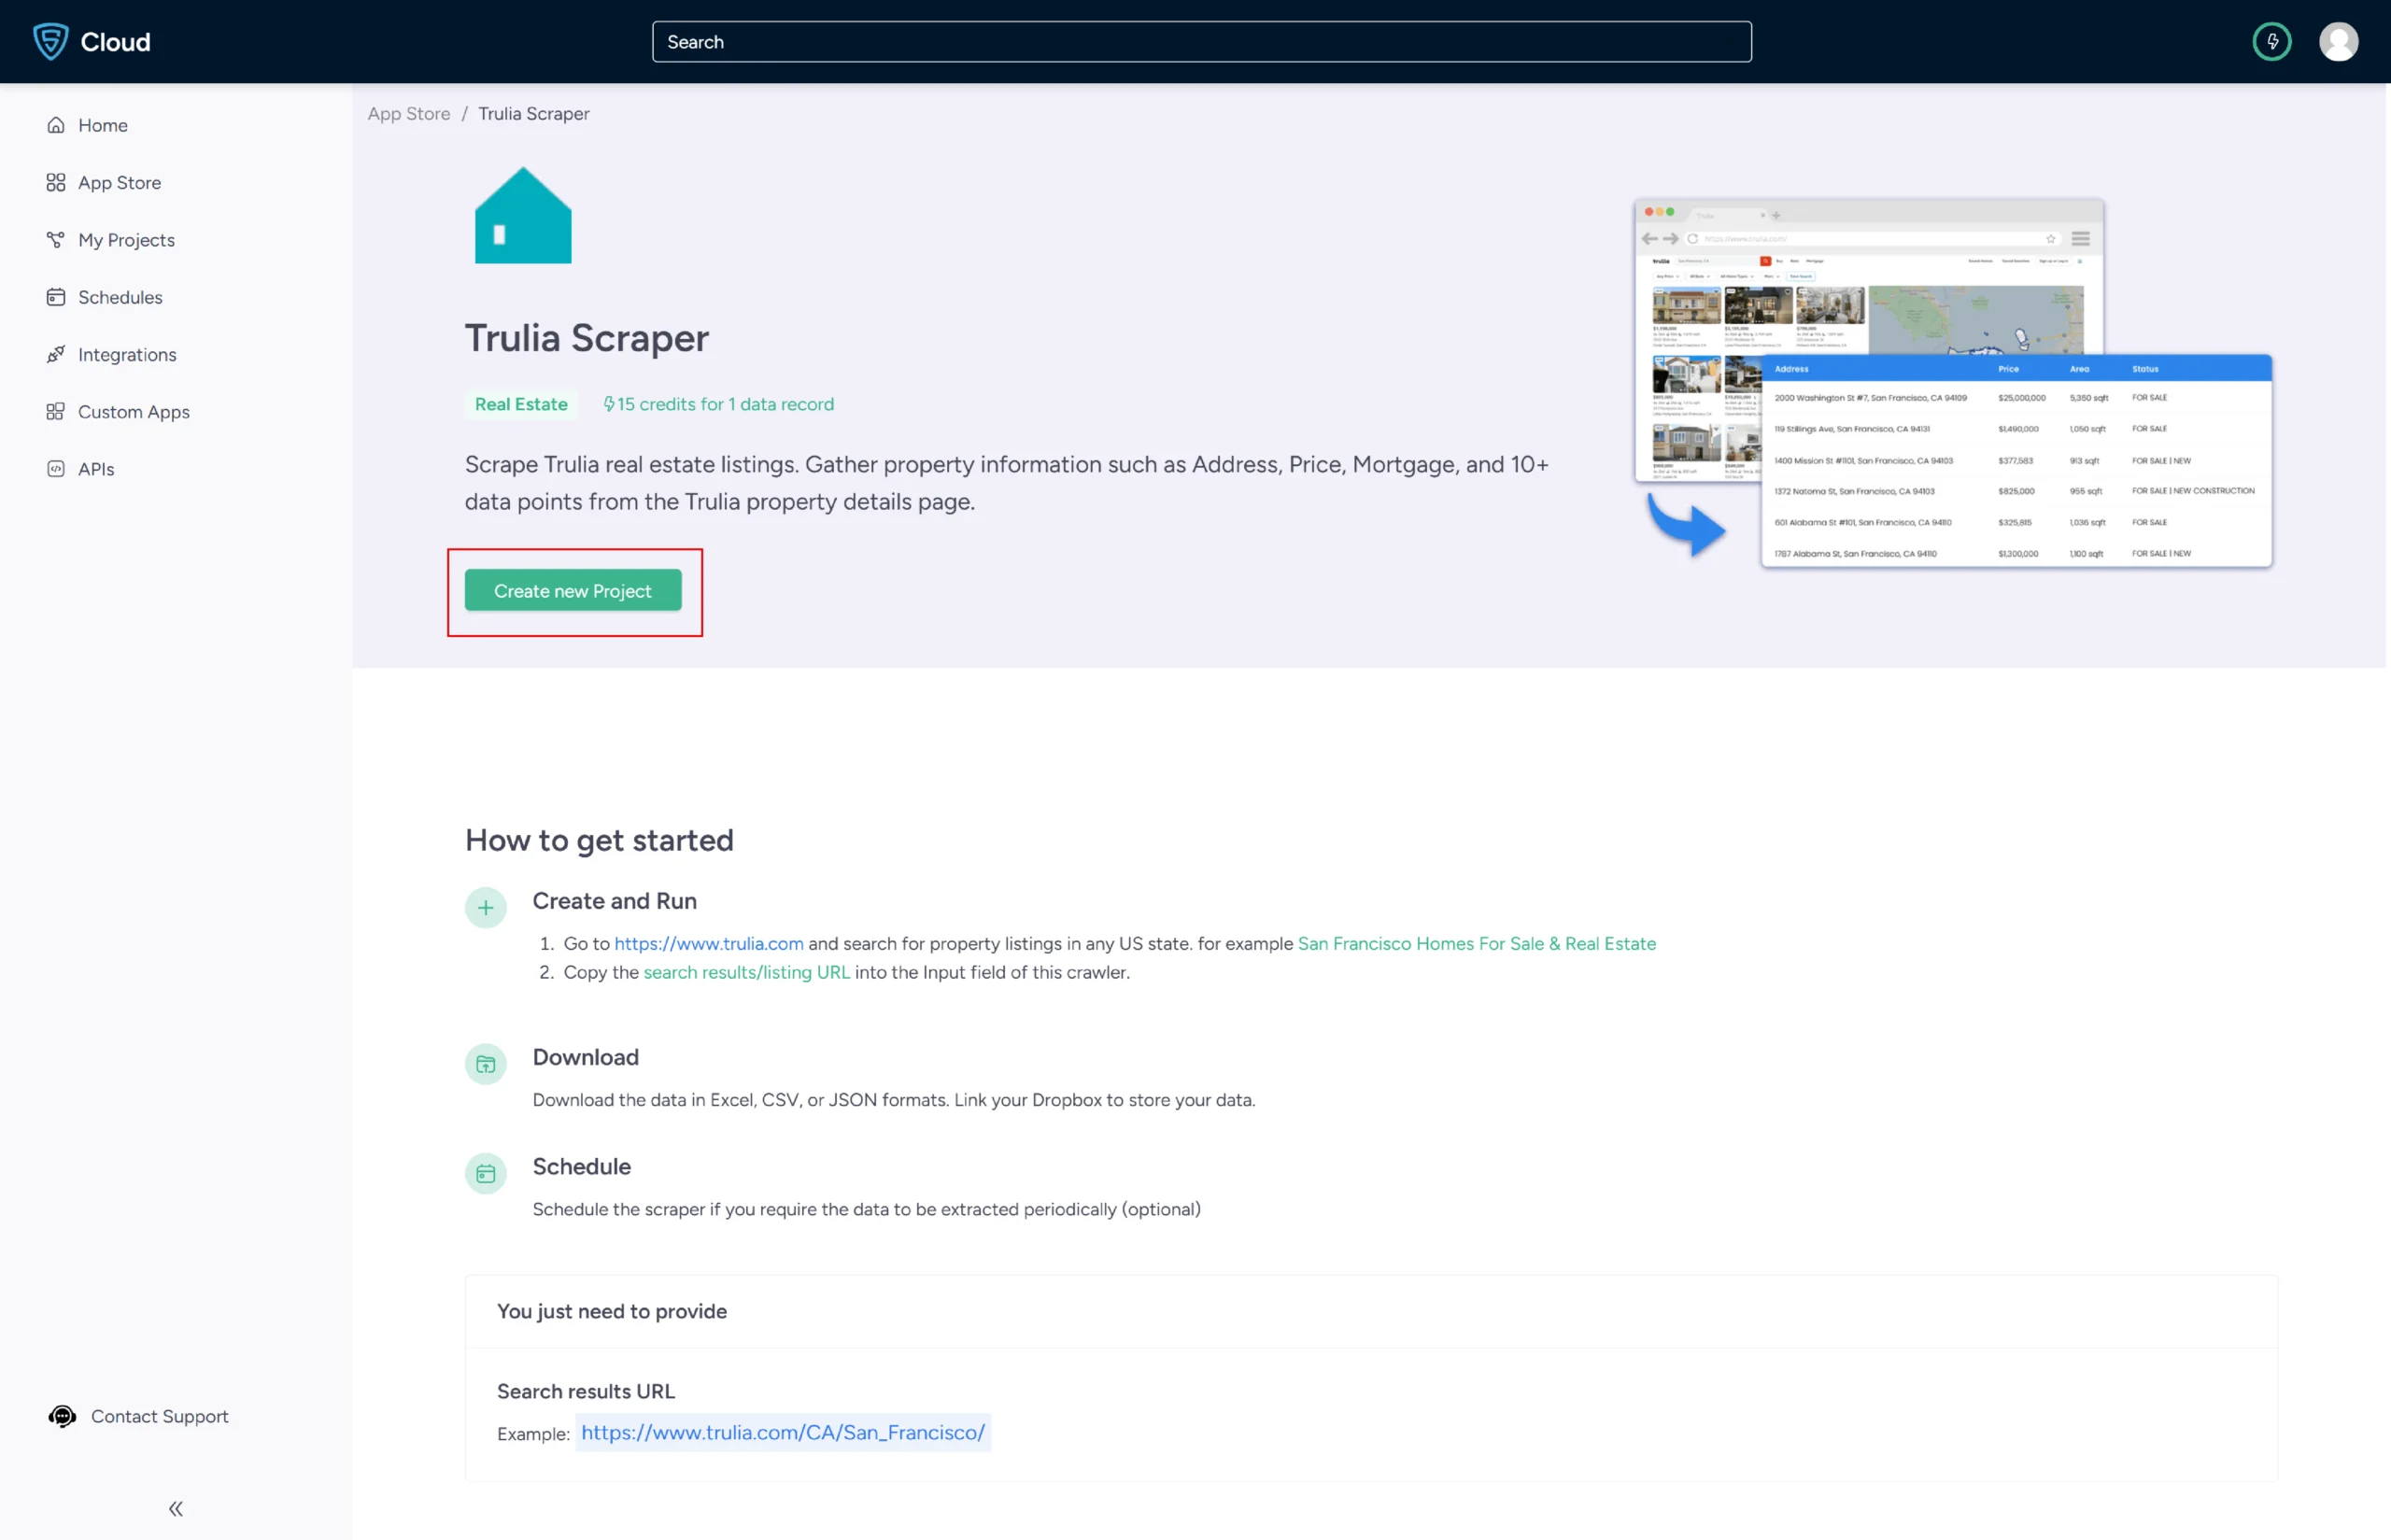Open the APIs sidebar item

[x=96, y=469]
